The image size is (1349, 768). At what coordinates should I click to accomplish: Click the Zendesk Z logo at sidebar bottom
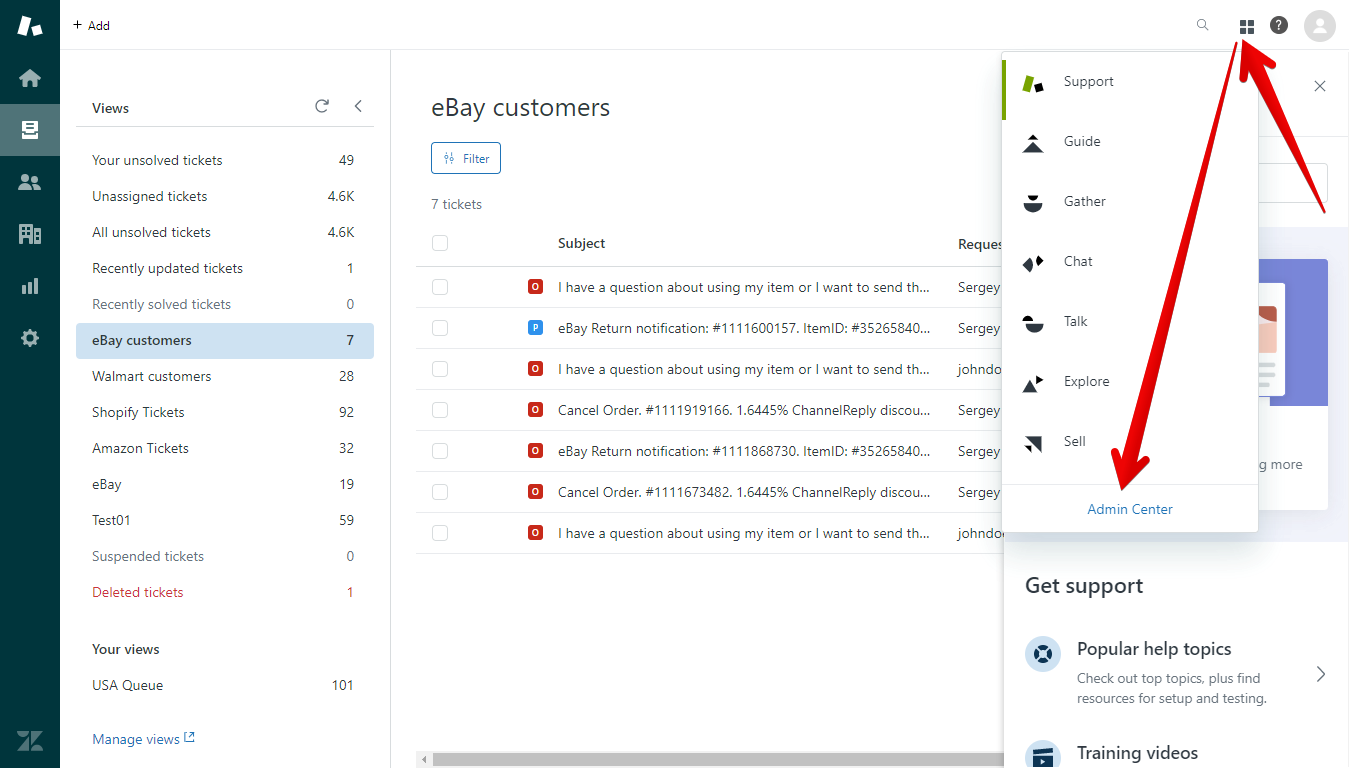point(30,741)
